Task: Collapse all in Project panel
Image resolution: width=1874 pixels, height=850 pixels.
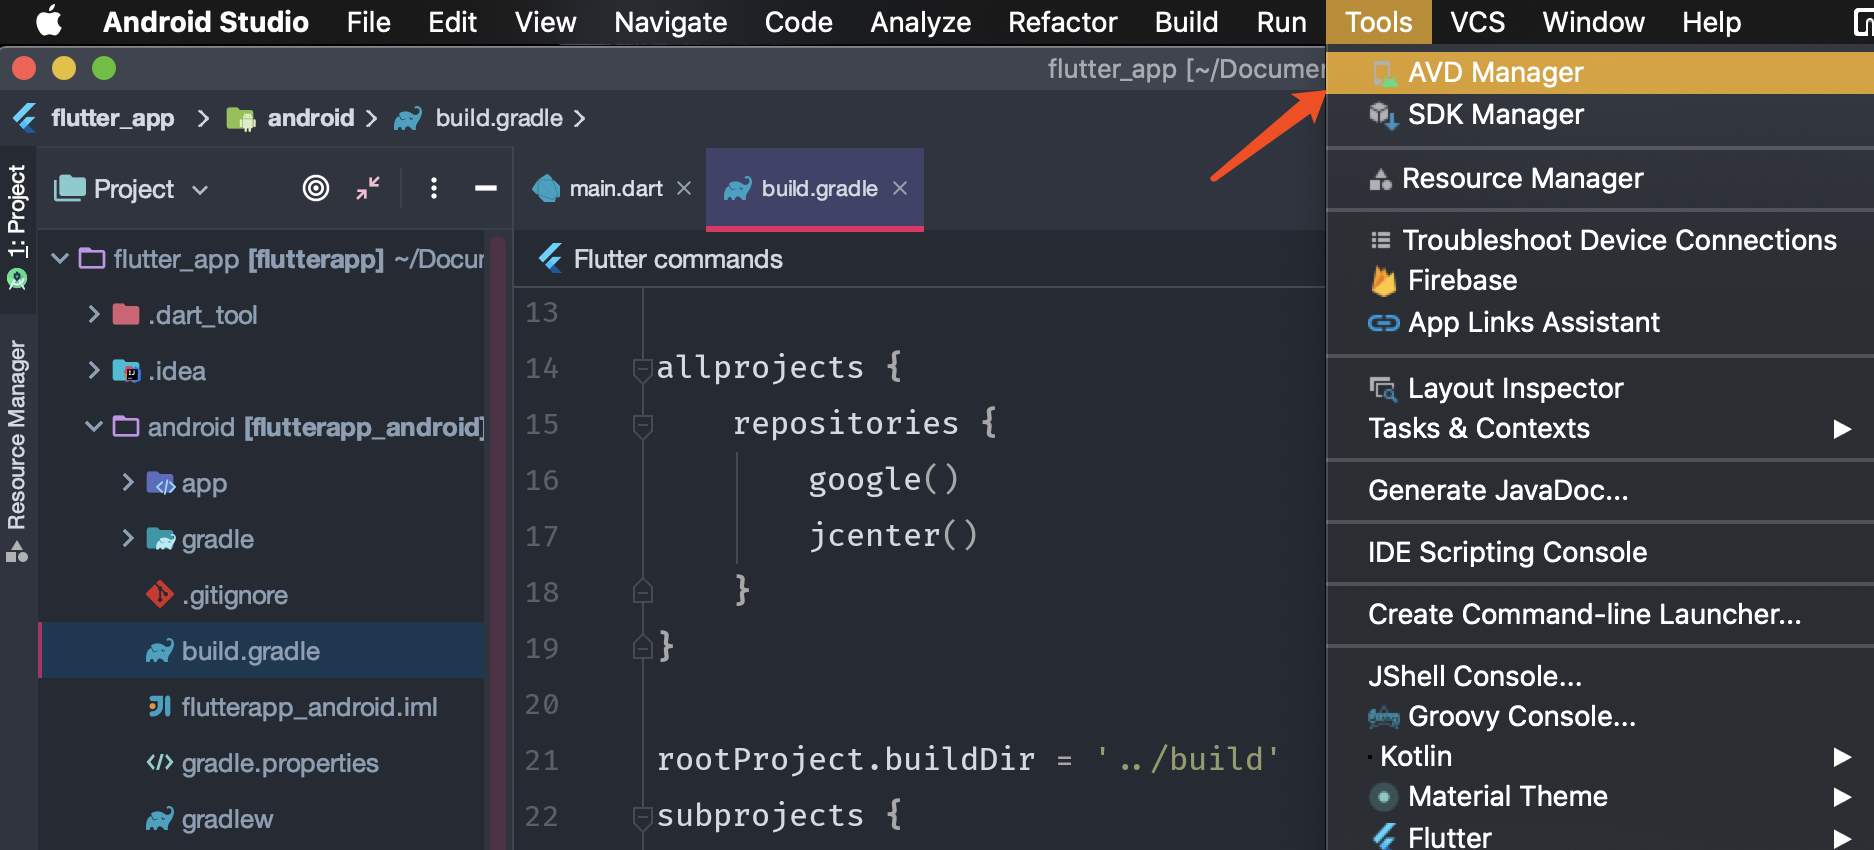Action: point(368,188)
